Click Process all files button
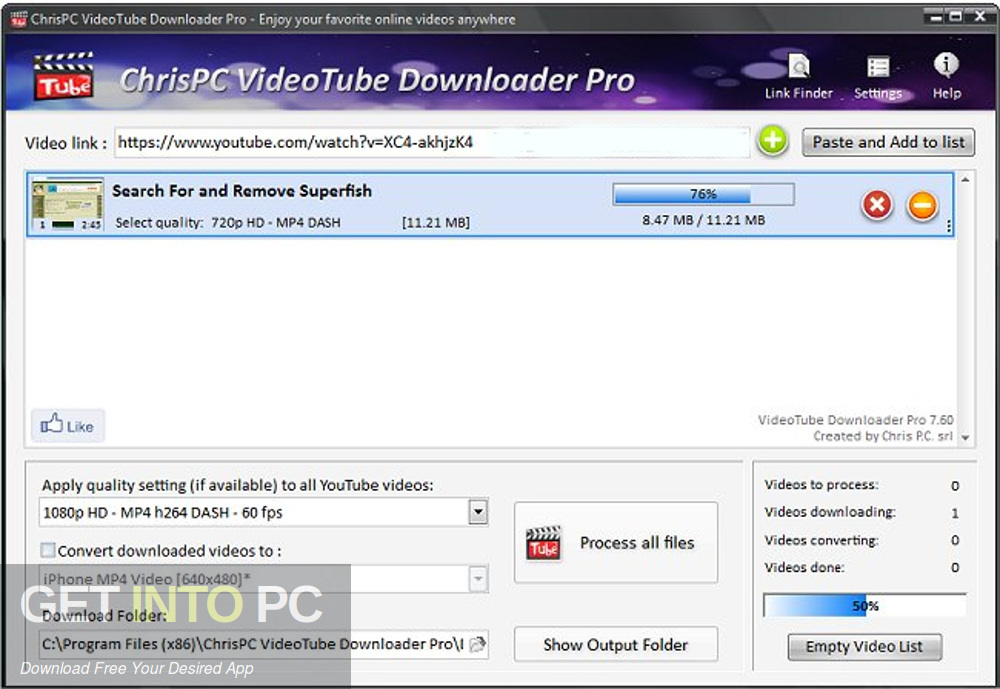Viewport: 1000px width, 689px height. [615, 542]
